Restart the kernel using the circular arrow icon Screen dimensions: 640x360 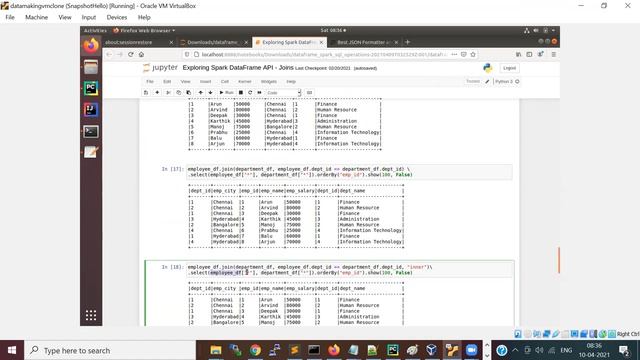[250, 93]
